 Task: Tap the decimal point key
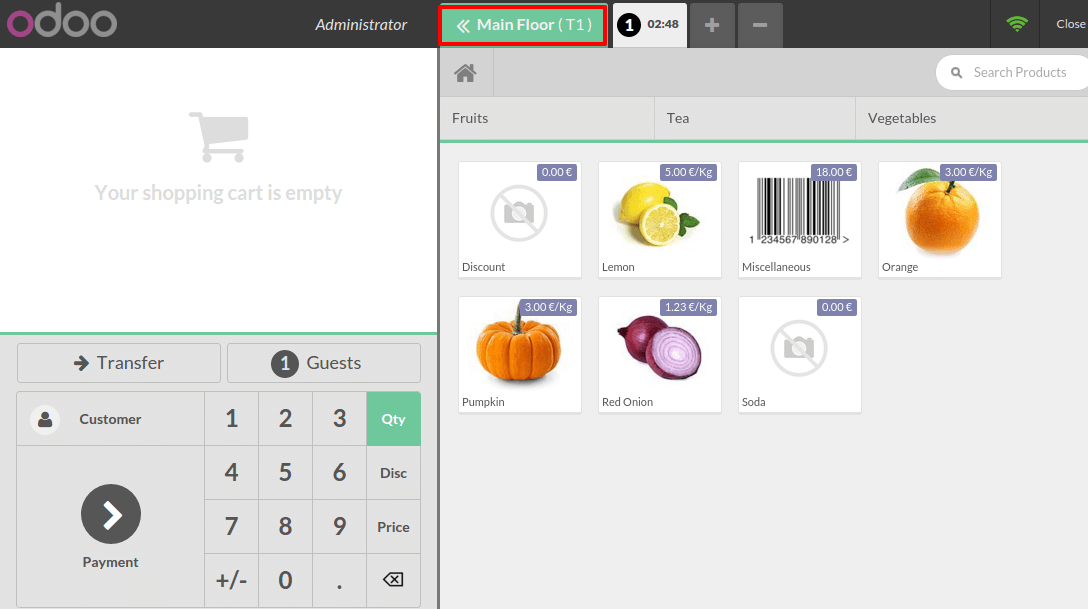point(339,581)
